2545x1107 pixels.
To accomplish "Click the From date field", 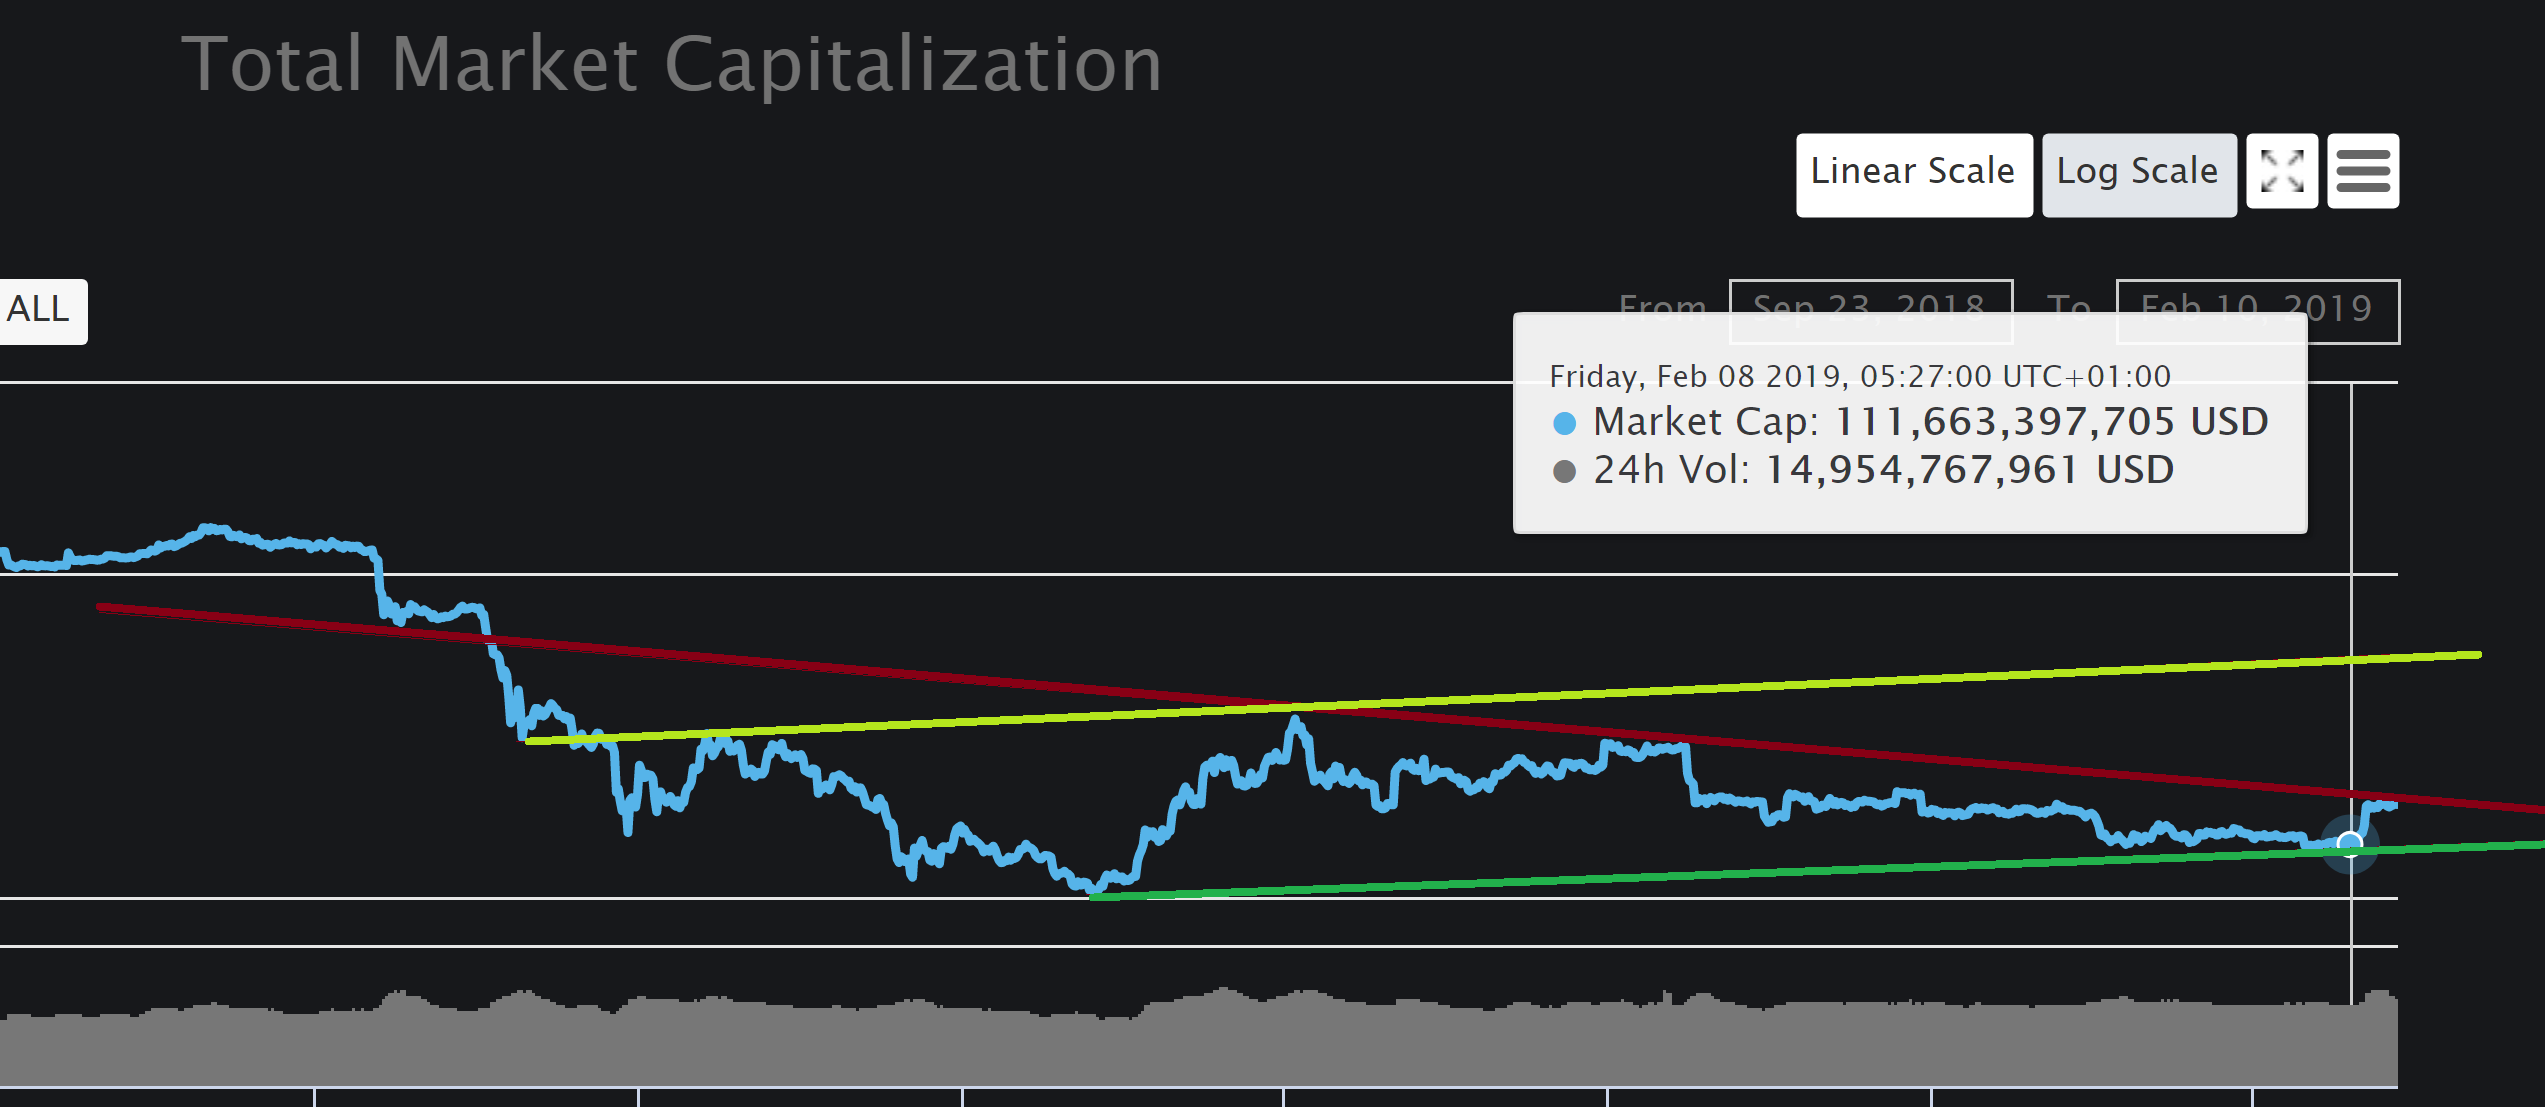I will click(1870, 297).
